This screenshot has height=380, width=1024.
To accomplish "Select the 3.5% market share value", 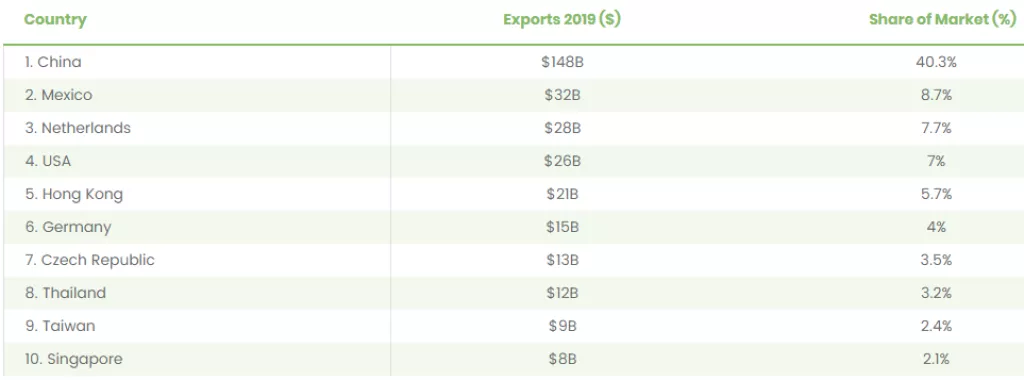I will (936, 260).
